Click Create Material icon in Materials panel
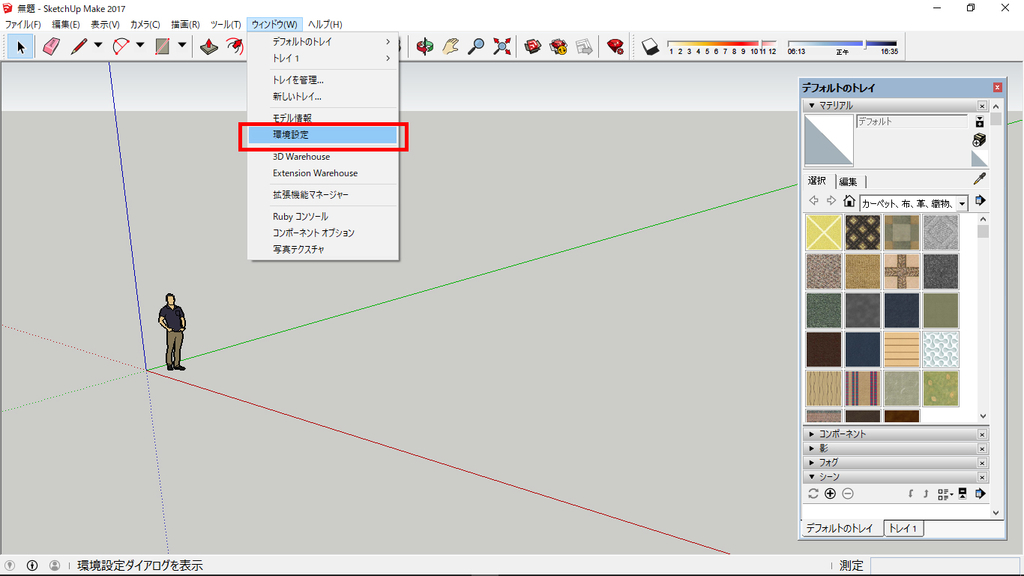1024x576 pixels. pos(979,140)
